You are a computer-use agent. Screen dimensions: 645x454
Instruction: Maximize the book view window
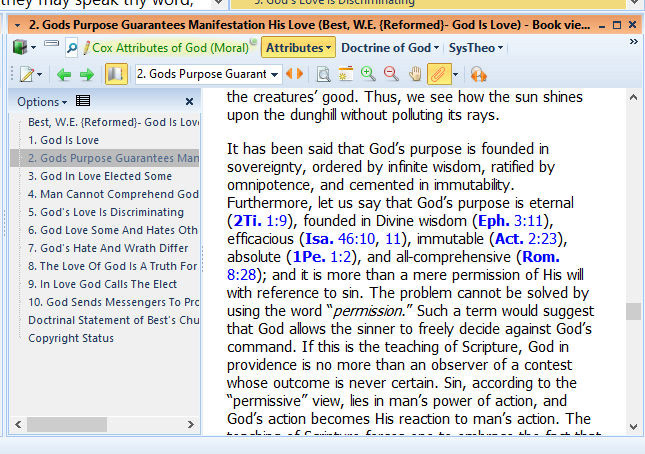pyautogui.click(x=617, y=25)
